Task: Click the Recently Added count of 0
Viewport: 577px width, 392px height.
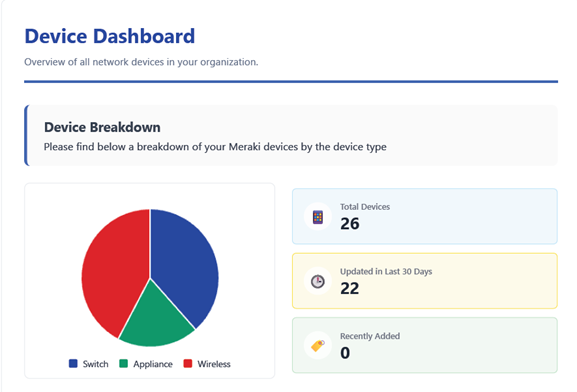Action: pyautogui.click(x=345, y=353)
